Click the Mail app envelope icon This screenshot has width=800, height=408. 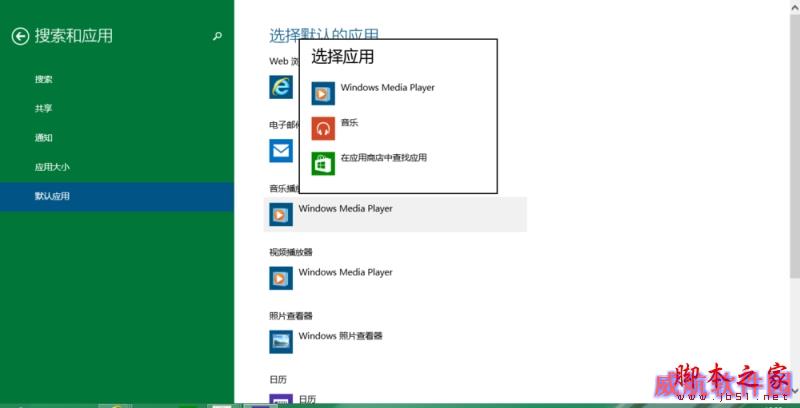pos(281,151)
